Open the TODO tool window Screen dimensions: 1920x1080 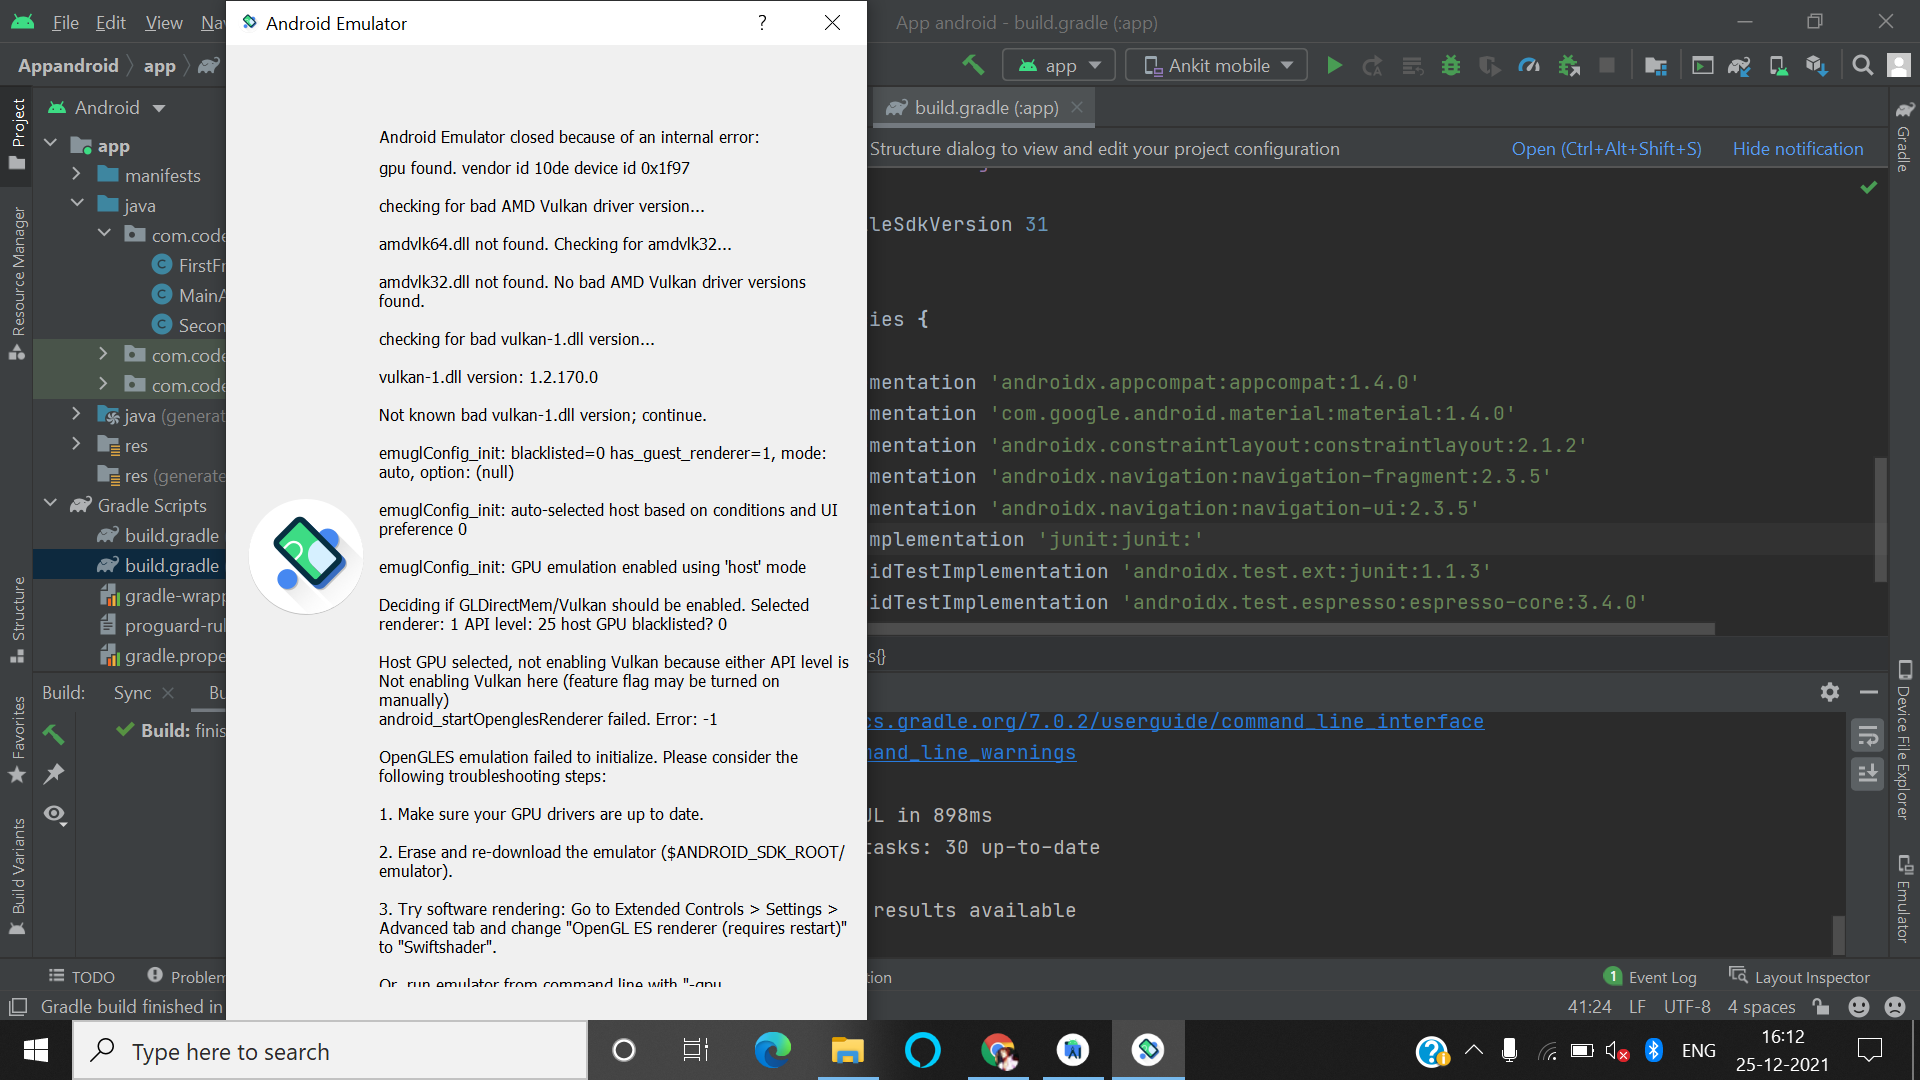[x=82, y=977]
